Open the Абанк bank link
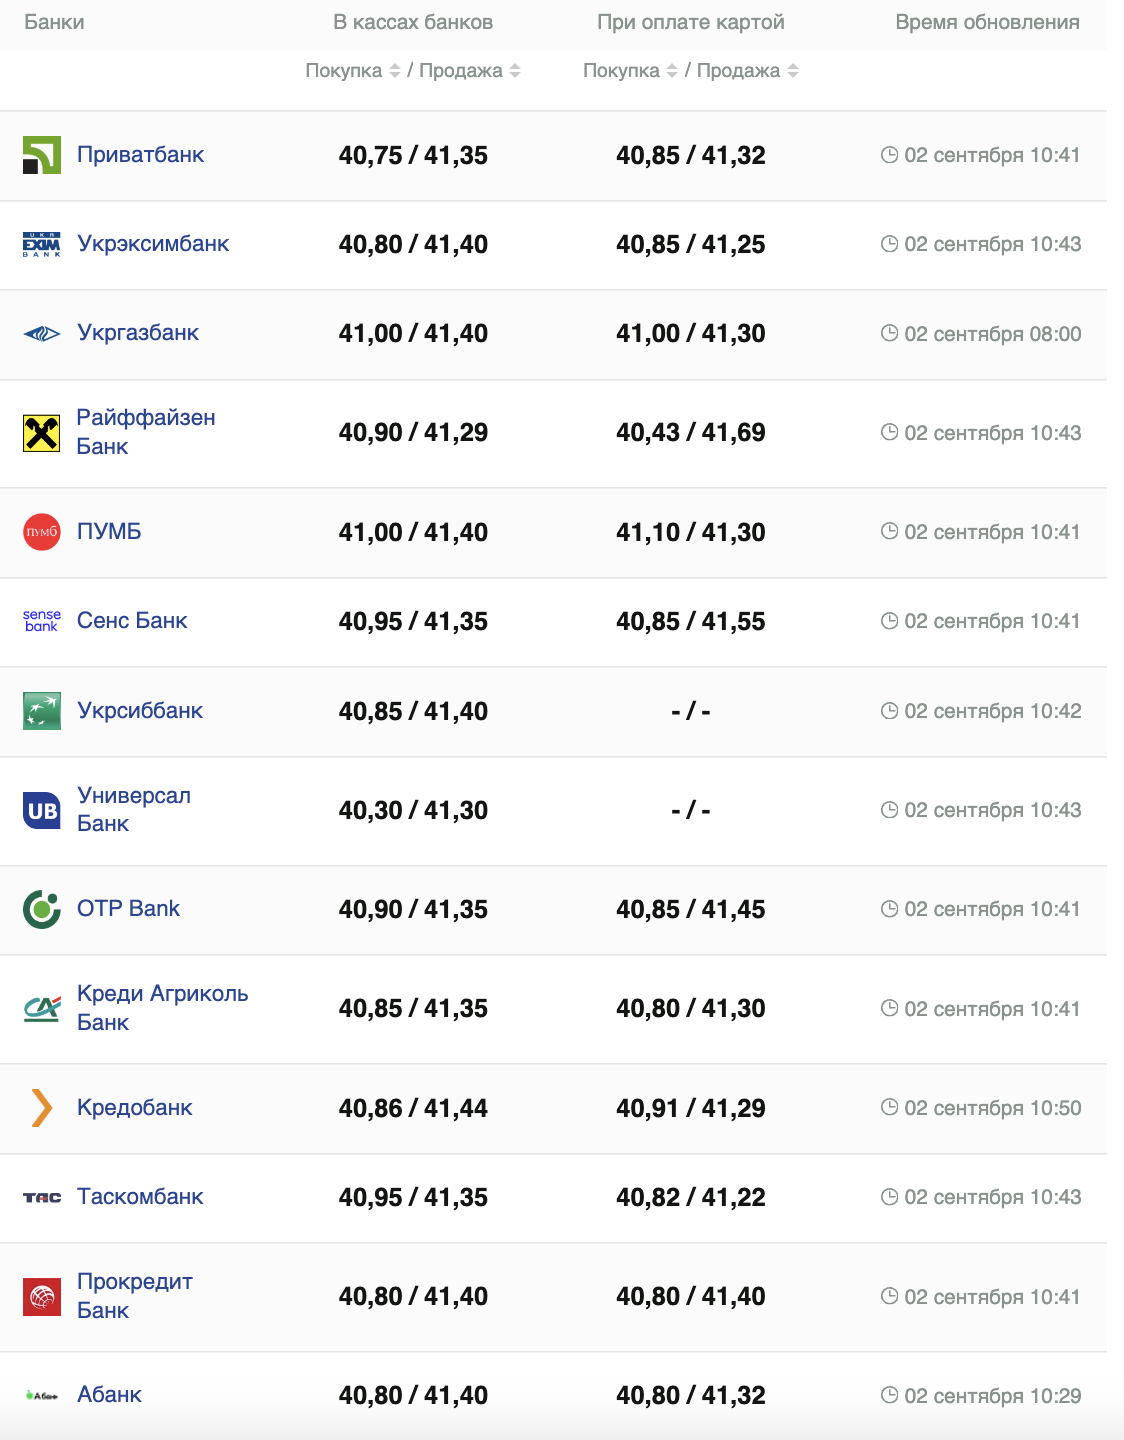1124x1440 pixels. pyautogui.click(x=109, y=1395)
